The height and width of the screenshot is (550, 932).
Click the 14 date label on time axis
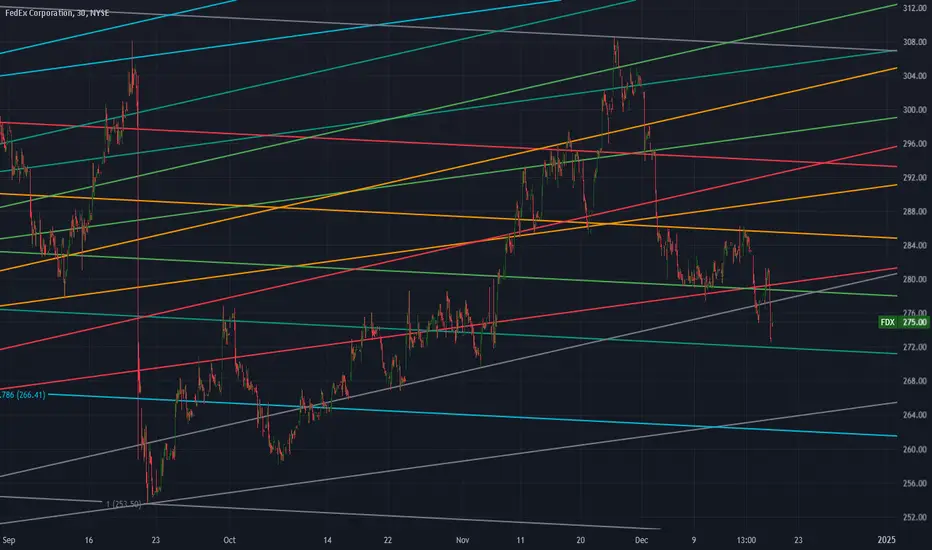pos(328,540)
